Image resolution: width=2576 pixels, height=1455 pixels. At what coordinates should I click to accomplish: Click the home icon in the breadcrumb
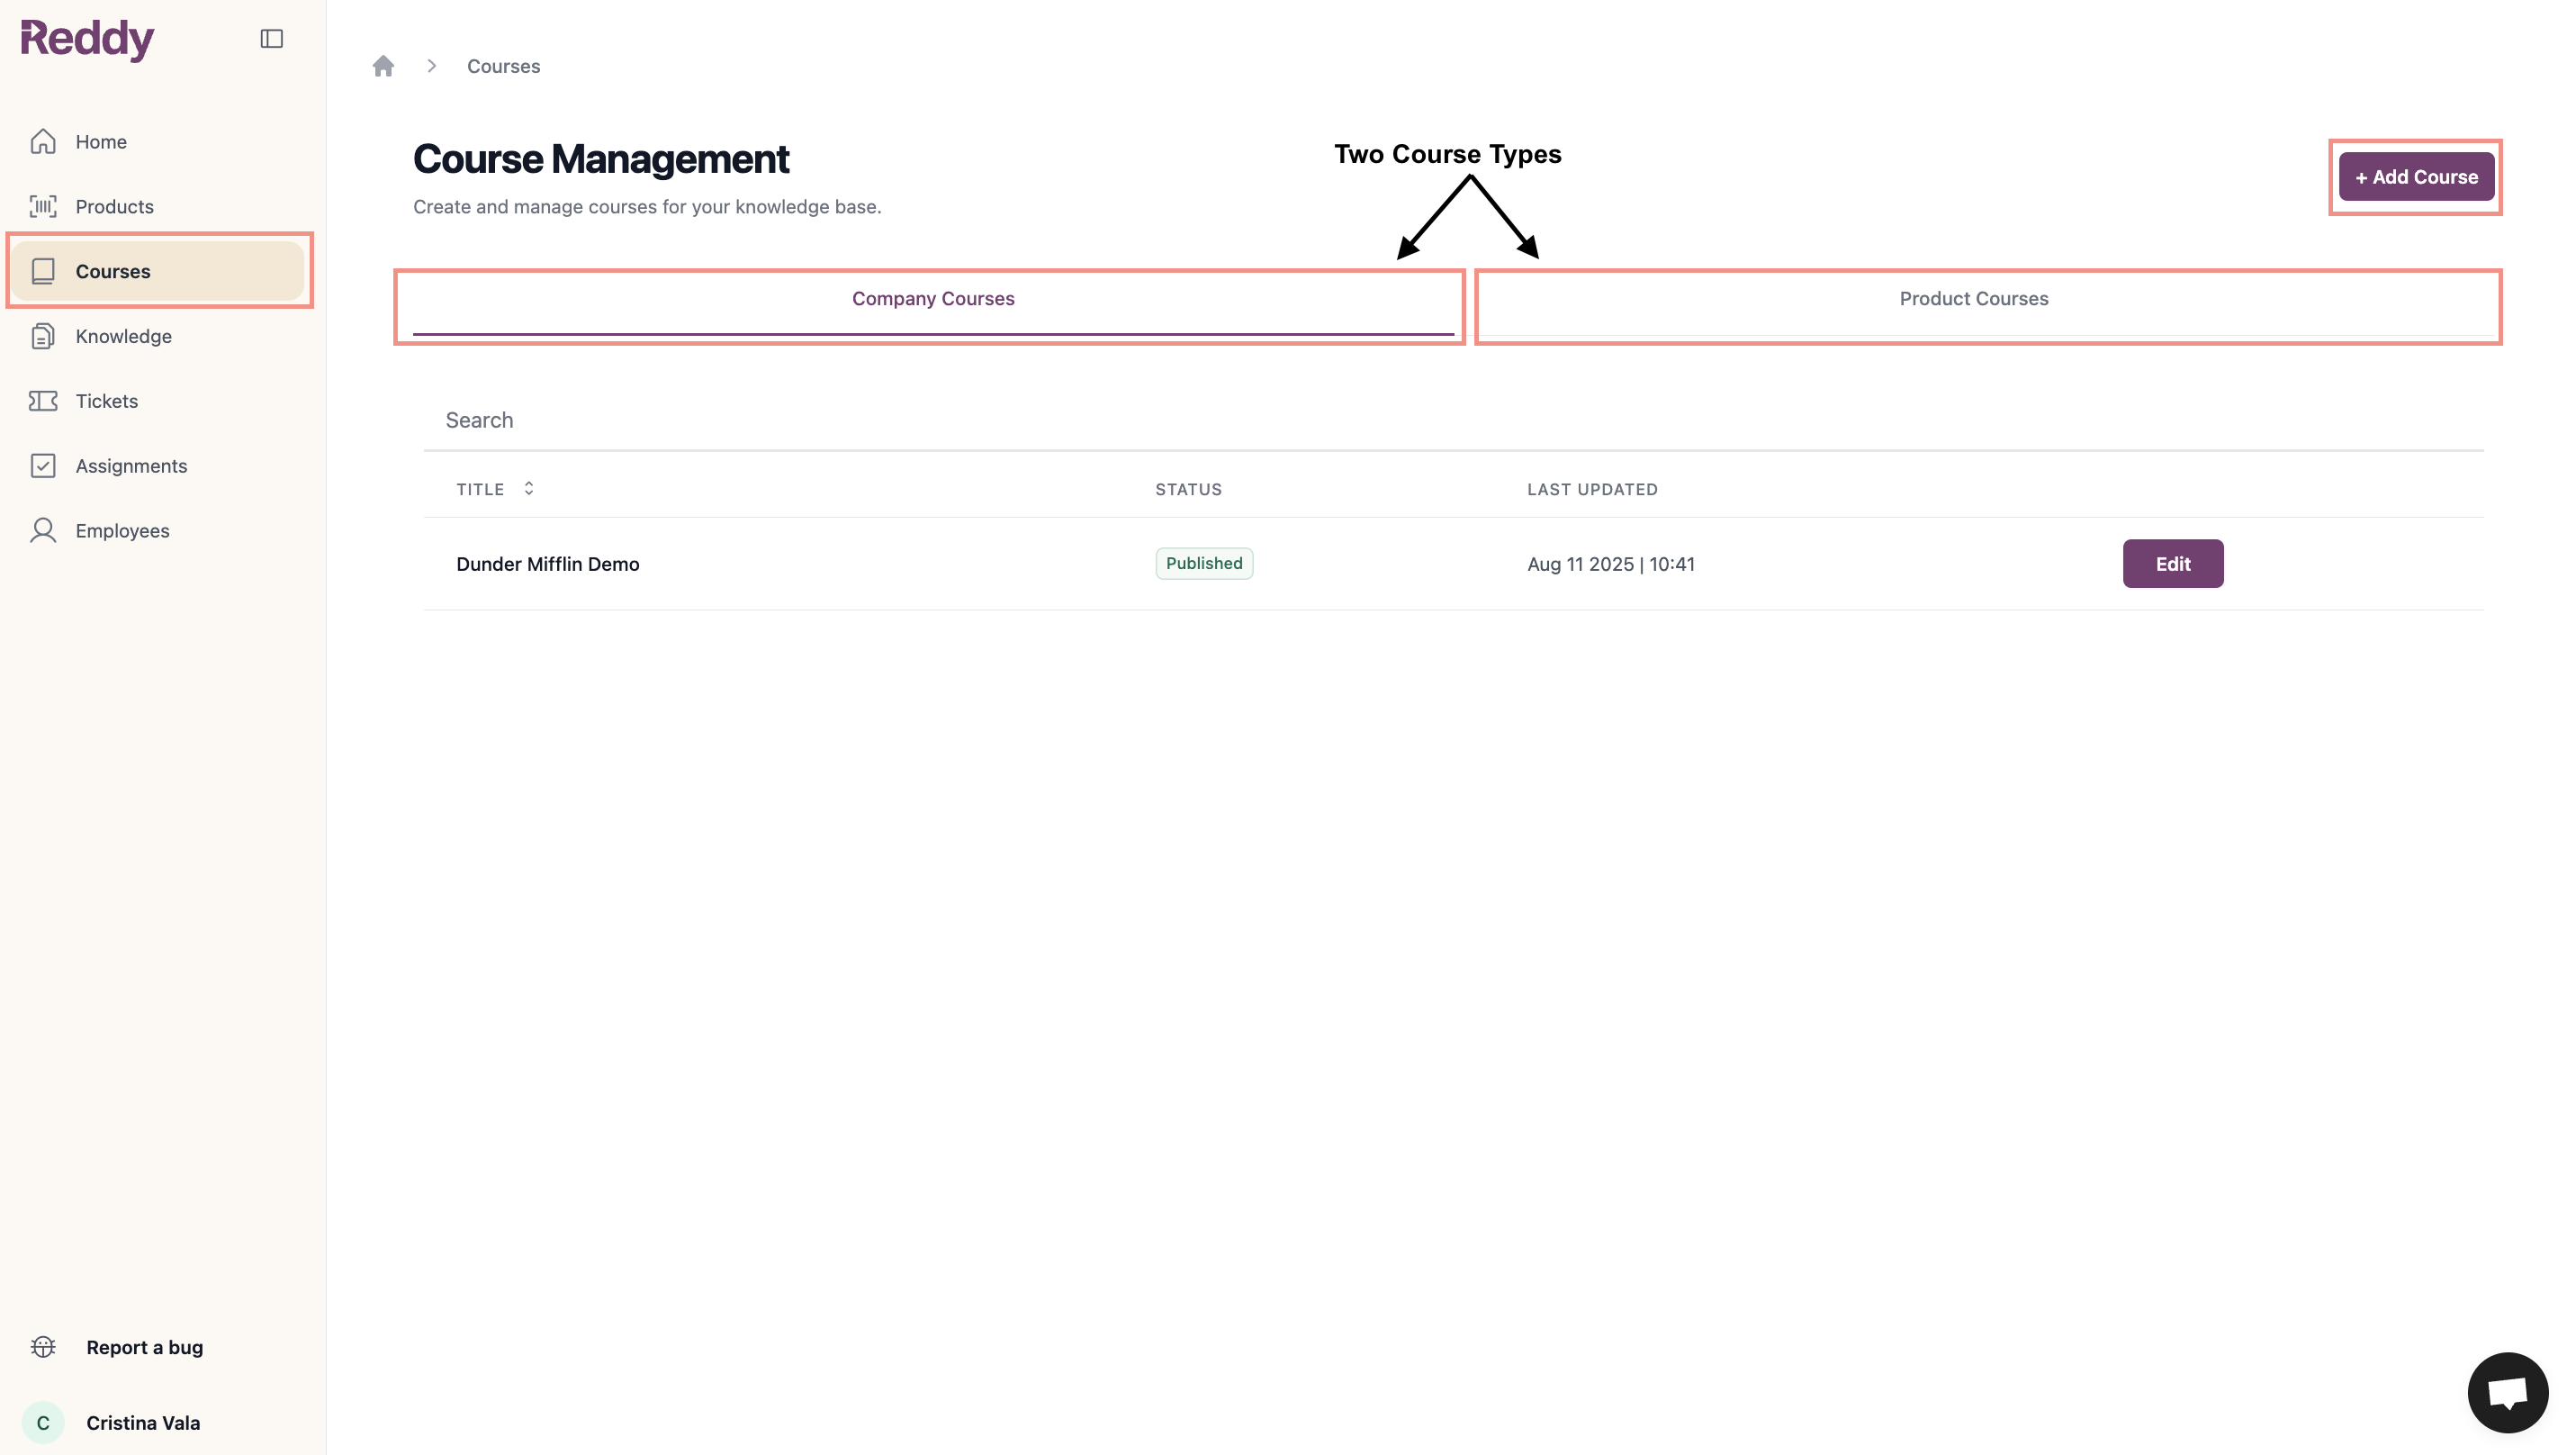pos(384,65)
